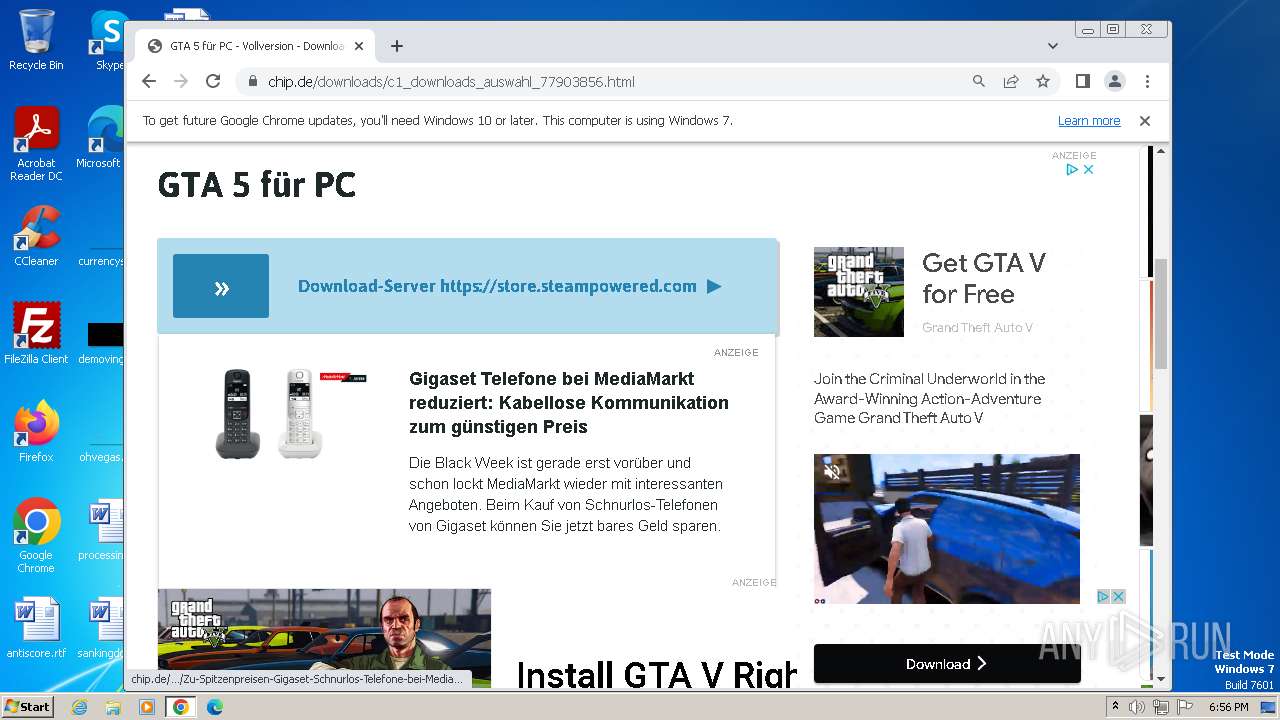
Task: Click the GTA gameplay video ad
Action: pos(947,529)
